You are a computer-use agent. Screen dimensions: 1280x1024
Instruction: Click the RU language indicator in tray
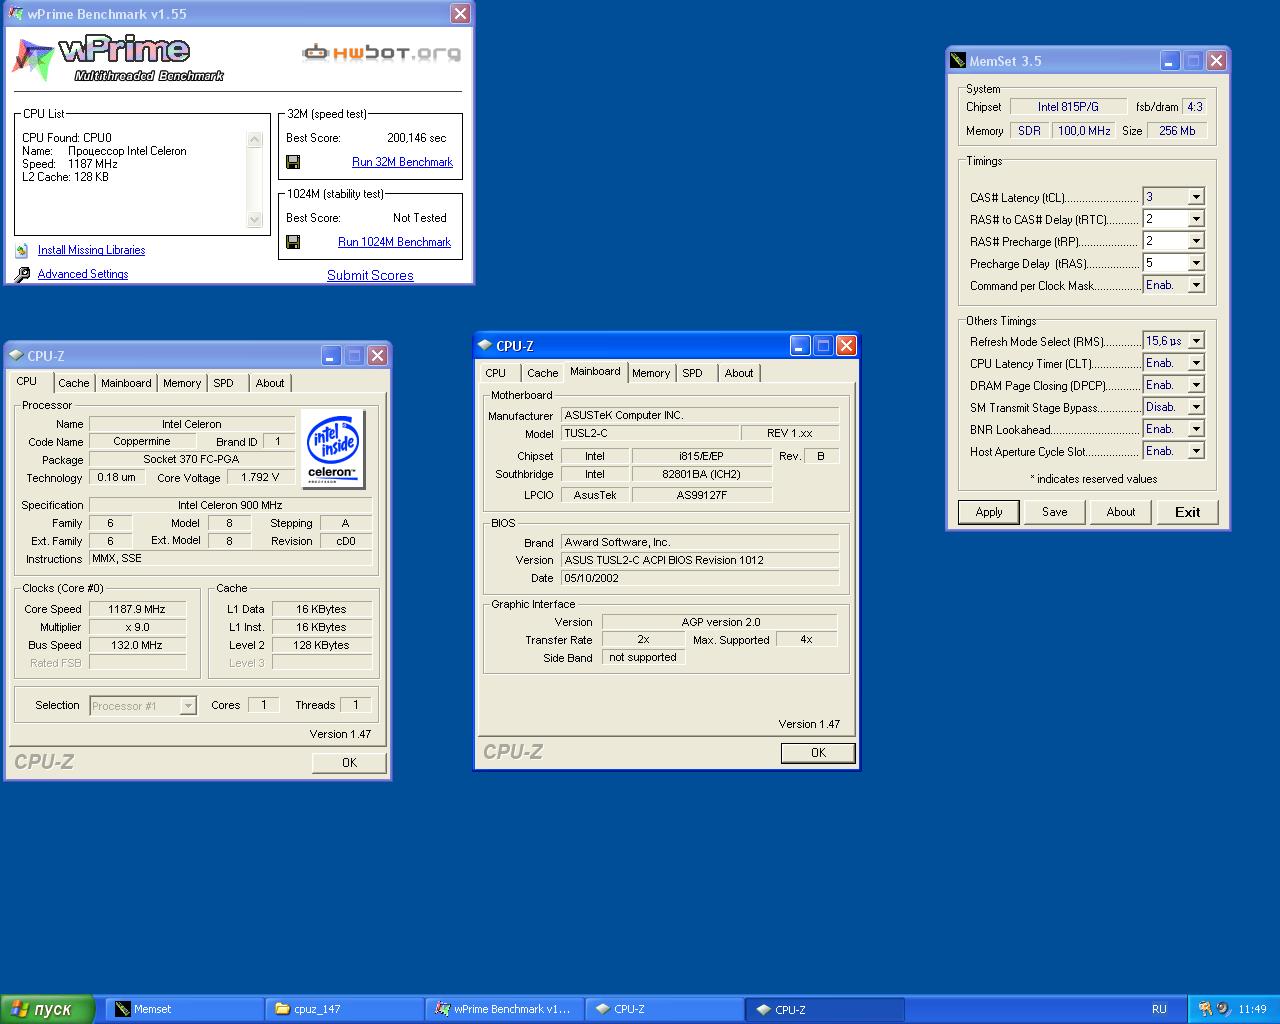[x=1159, y=1009]
